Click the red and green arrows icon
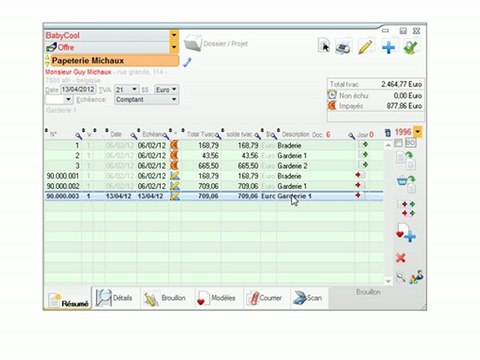Screen dimensions: 480x360 click(x=406, y=208)
